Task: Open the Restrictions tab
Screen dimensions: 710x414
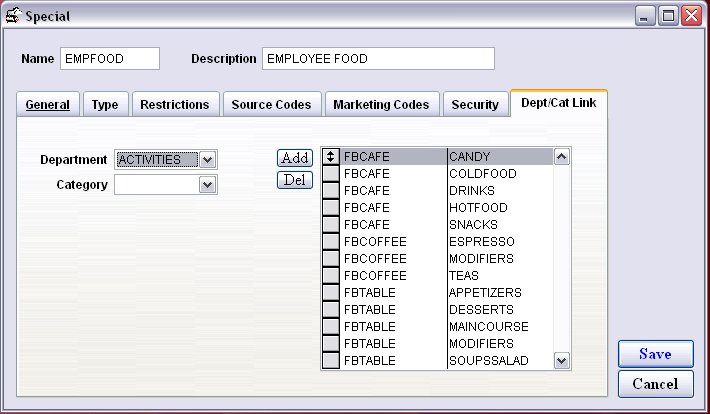Action: [175, 105]
